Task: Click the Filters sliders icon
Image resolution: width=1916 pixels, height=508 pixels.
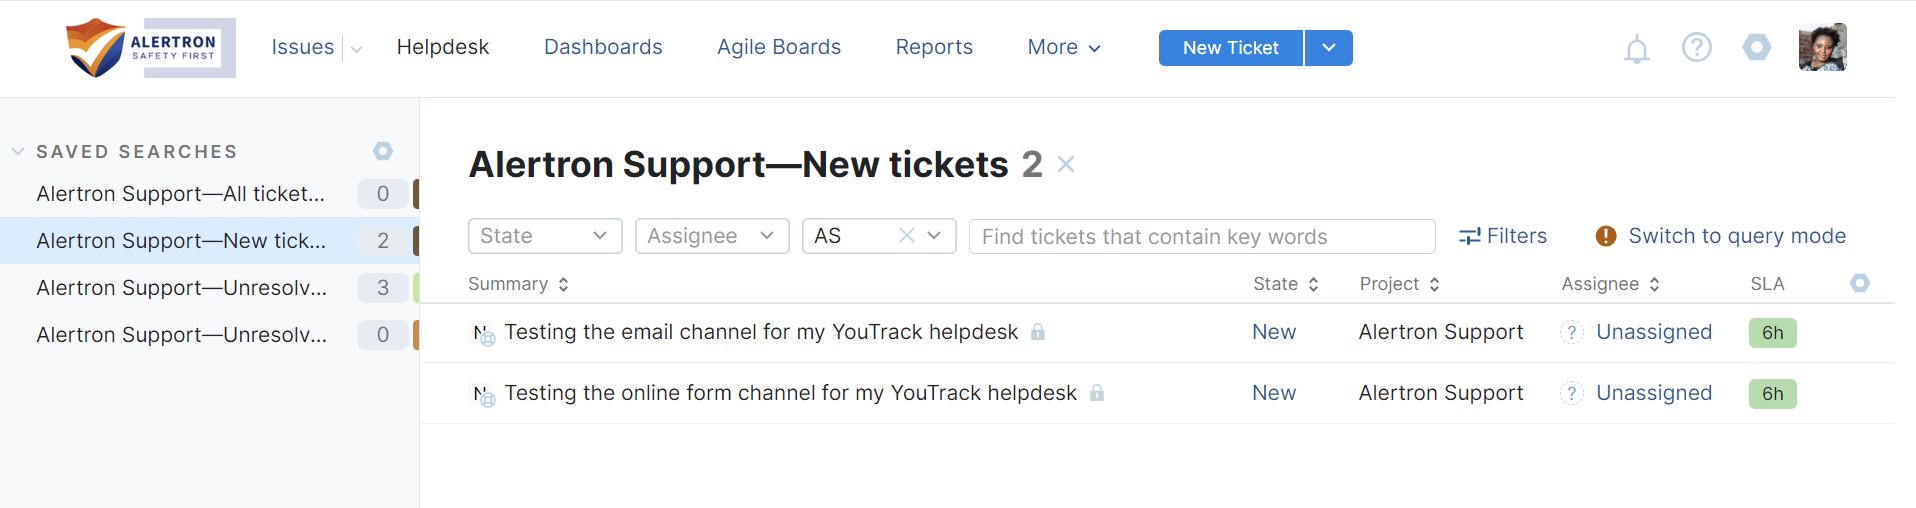Action: [1469, 236]
